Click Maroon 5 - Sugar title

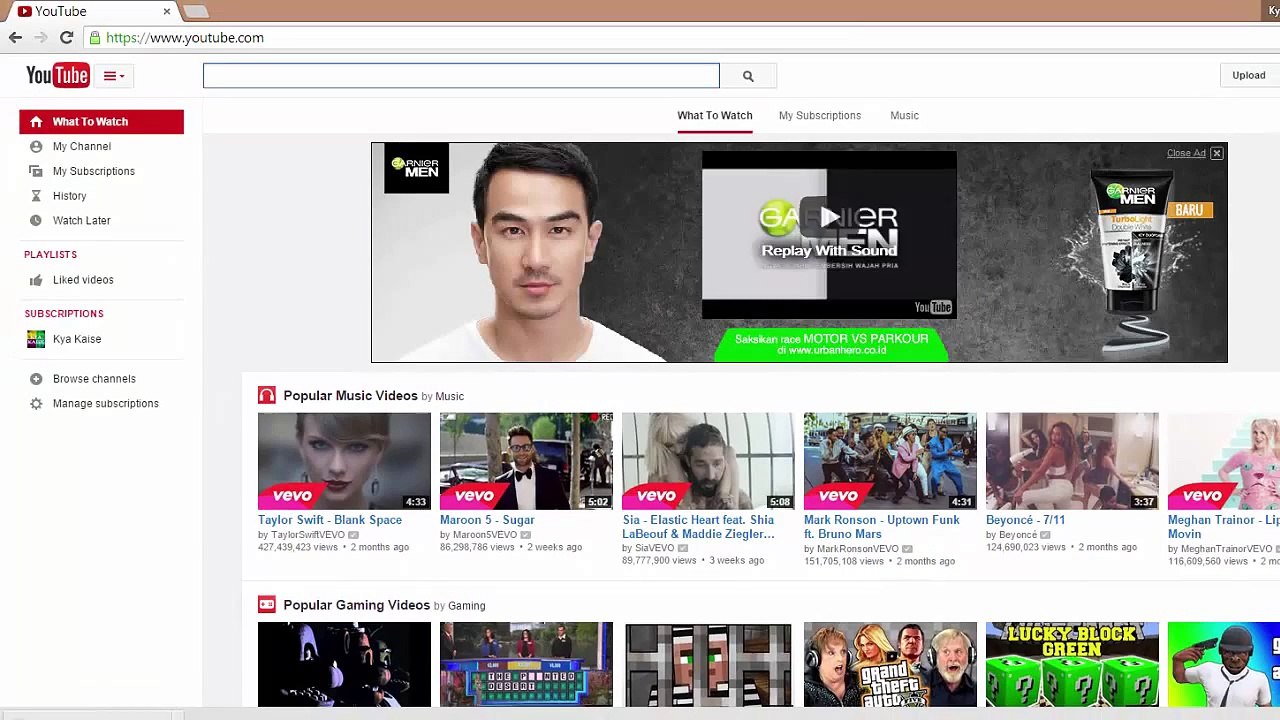pyautogui.click(x=487, y=520)
